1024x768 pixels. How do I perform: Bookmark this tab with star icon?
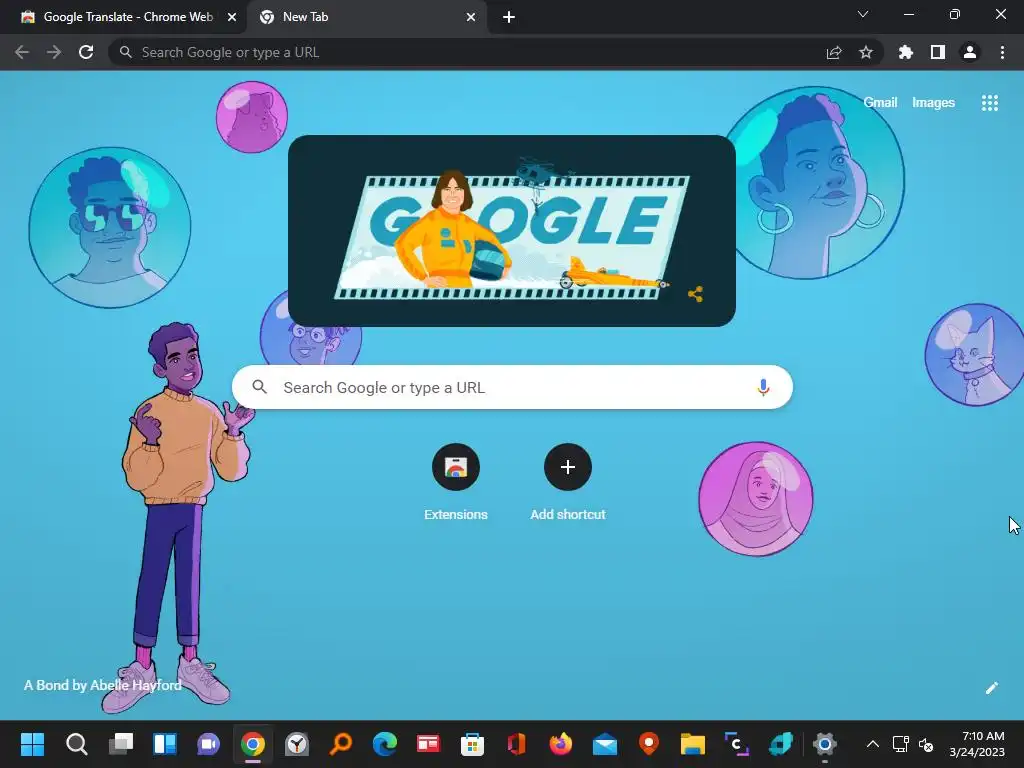point(866,52)
